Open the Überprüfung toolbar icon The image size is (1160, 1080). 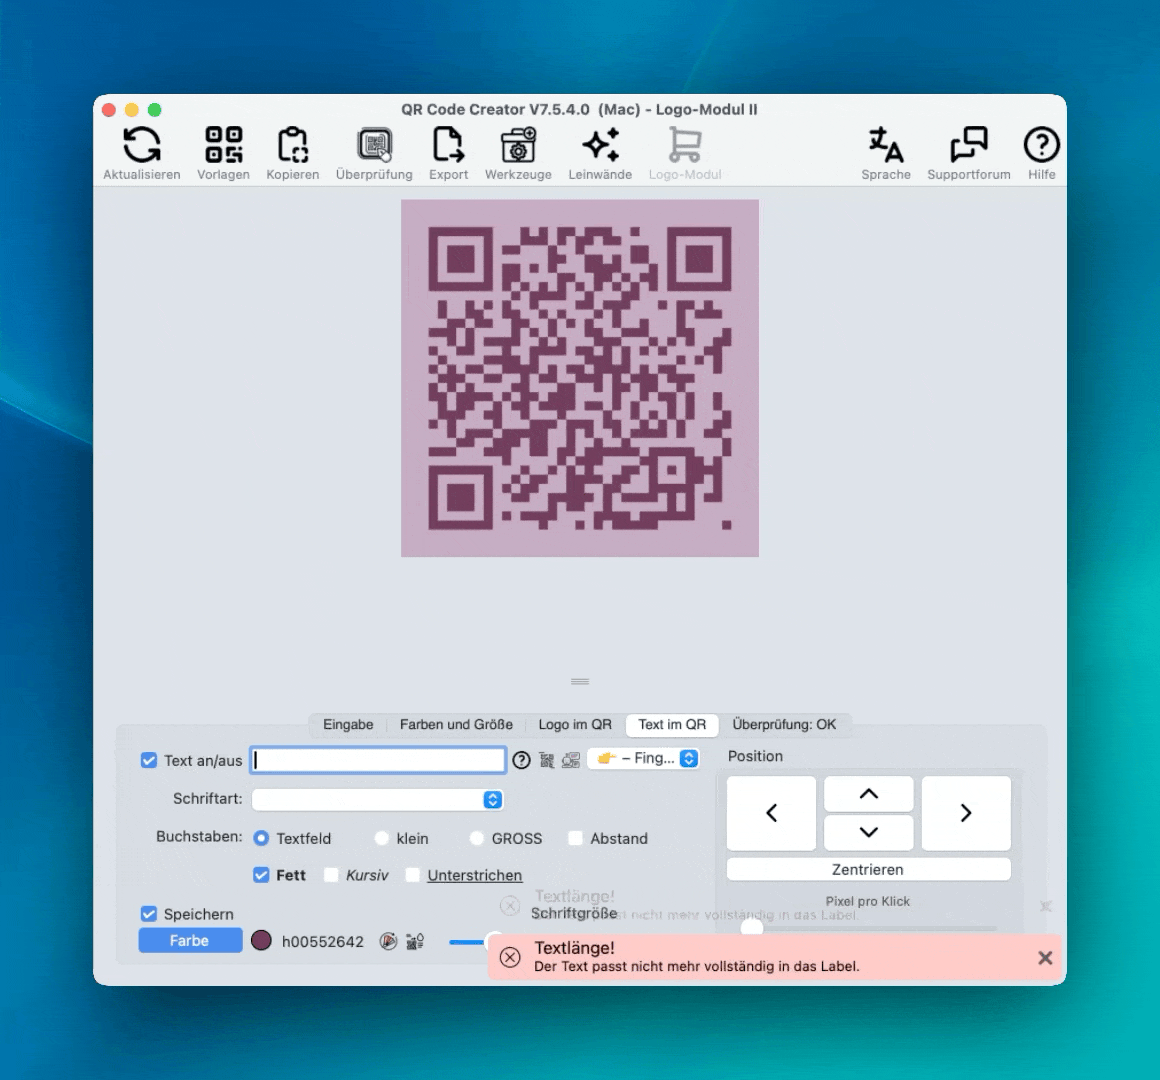(374, 146)
